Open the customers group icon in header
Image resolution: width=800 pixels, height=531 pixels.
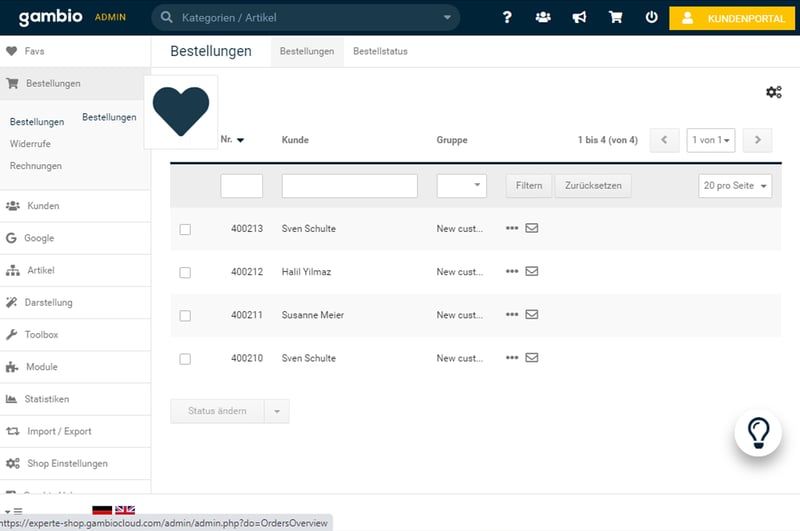point(543,18)
